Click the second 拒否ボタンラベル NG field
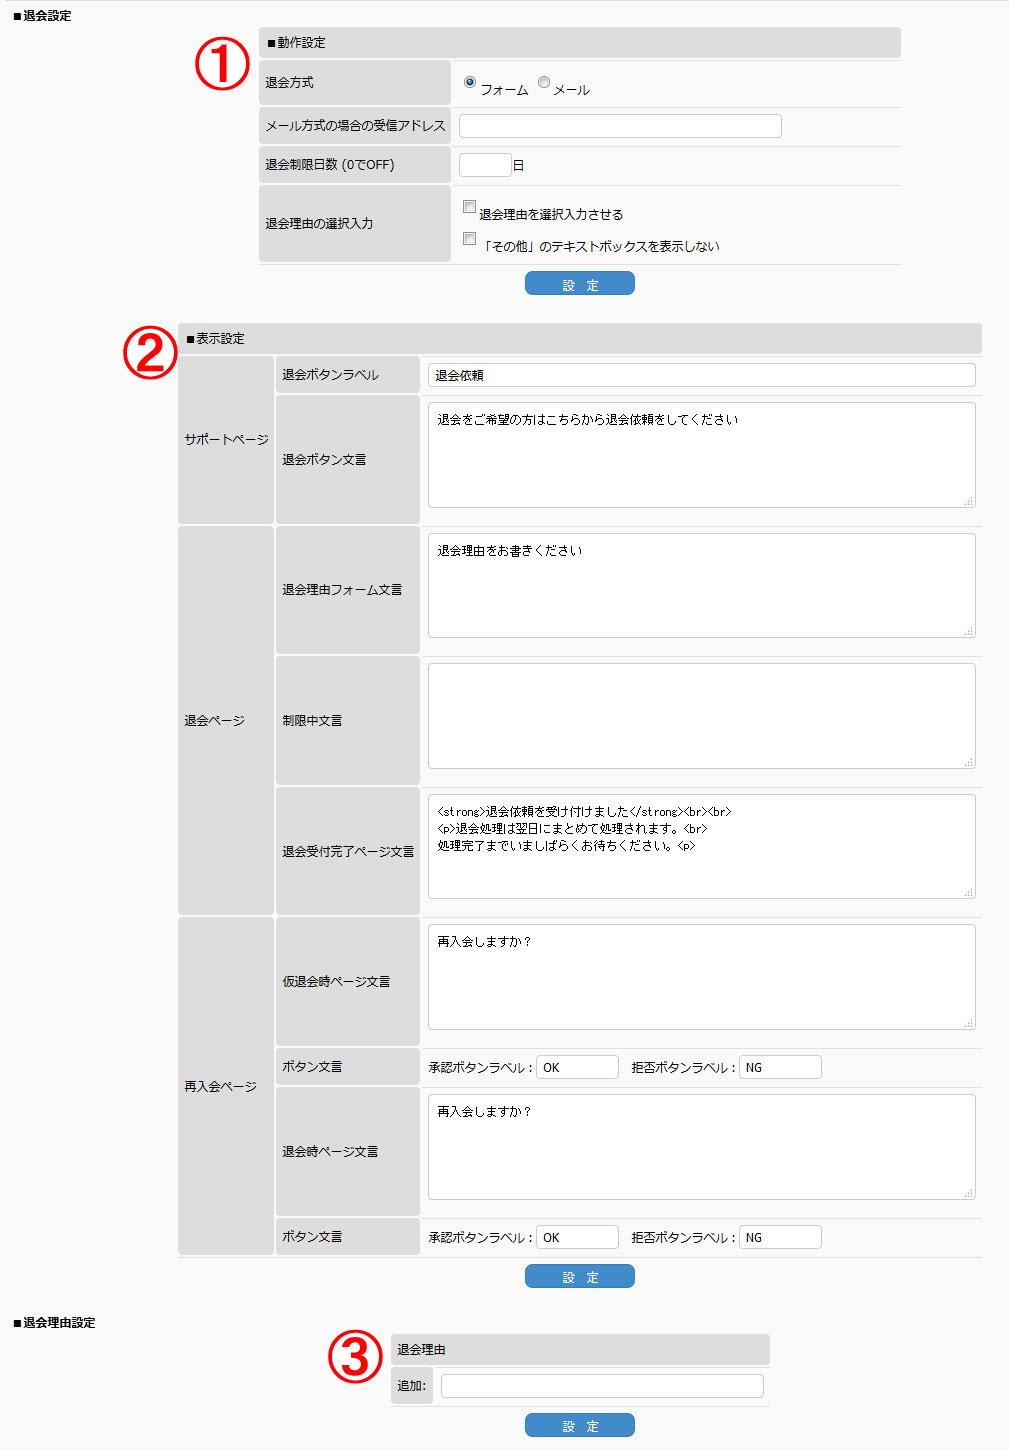Screen dimensions: 1009x1450 point(780,1237)
